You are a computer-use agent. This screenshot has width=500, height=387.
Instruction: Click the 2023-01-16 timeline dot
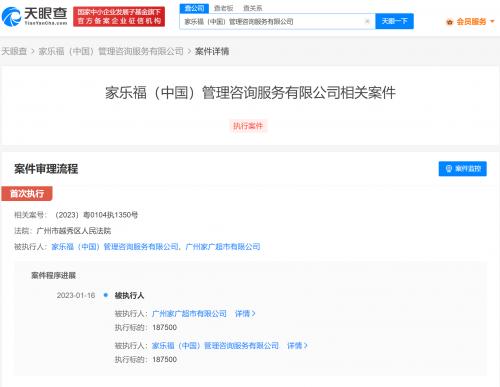pyautogui.click(x=106, y=295)
